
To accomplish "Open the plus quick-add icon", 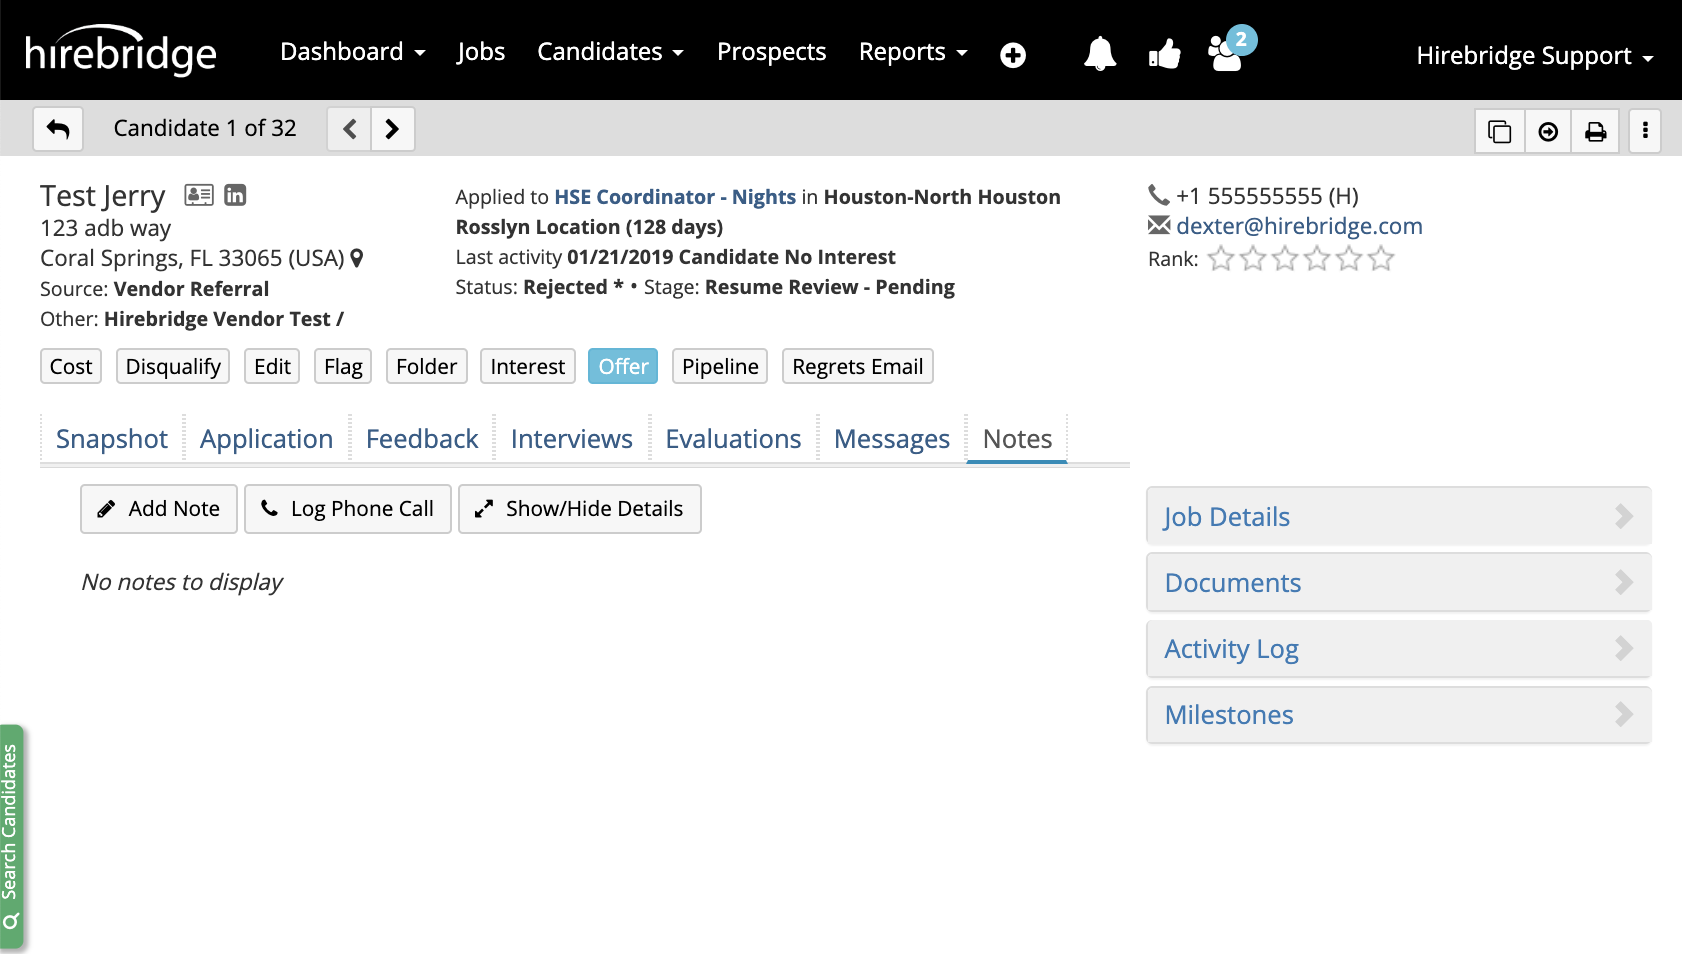I will pos(1013,55).
